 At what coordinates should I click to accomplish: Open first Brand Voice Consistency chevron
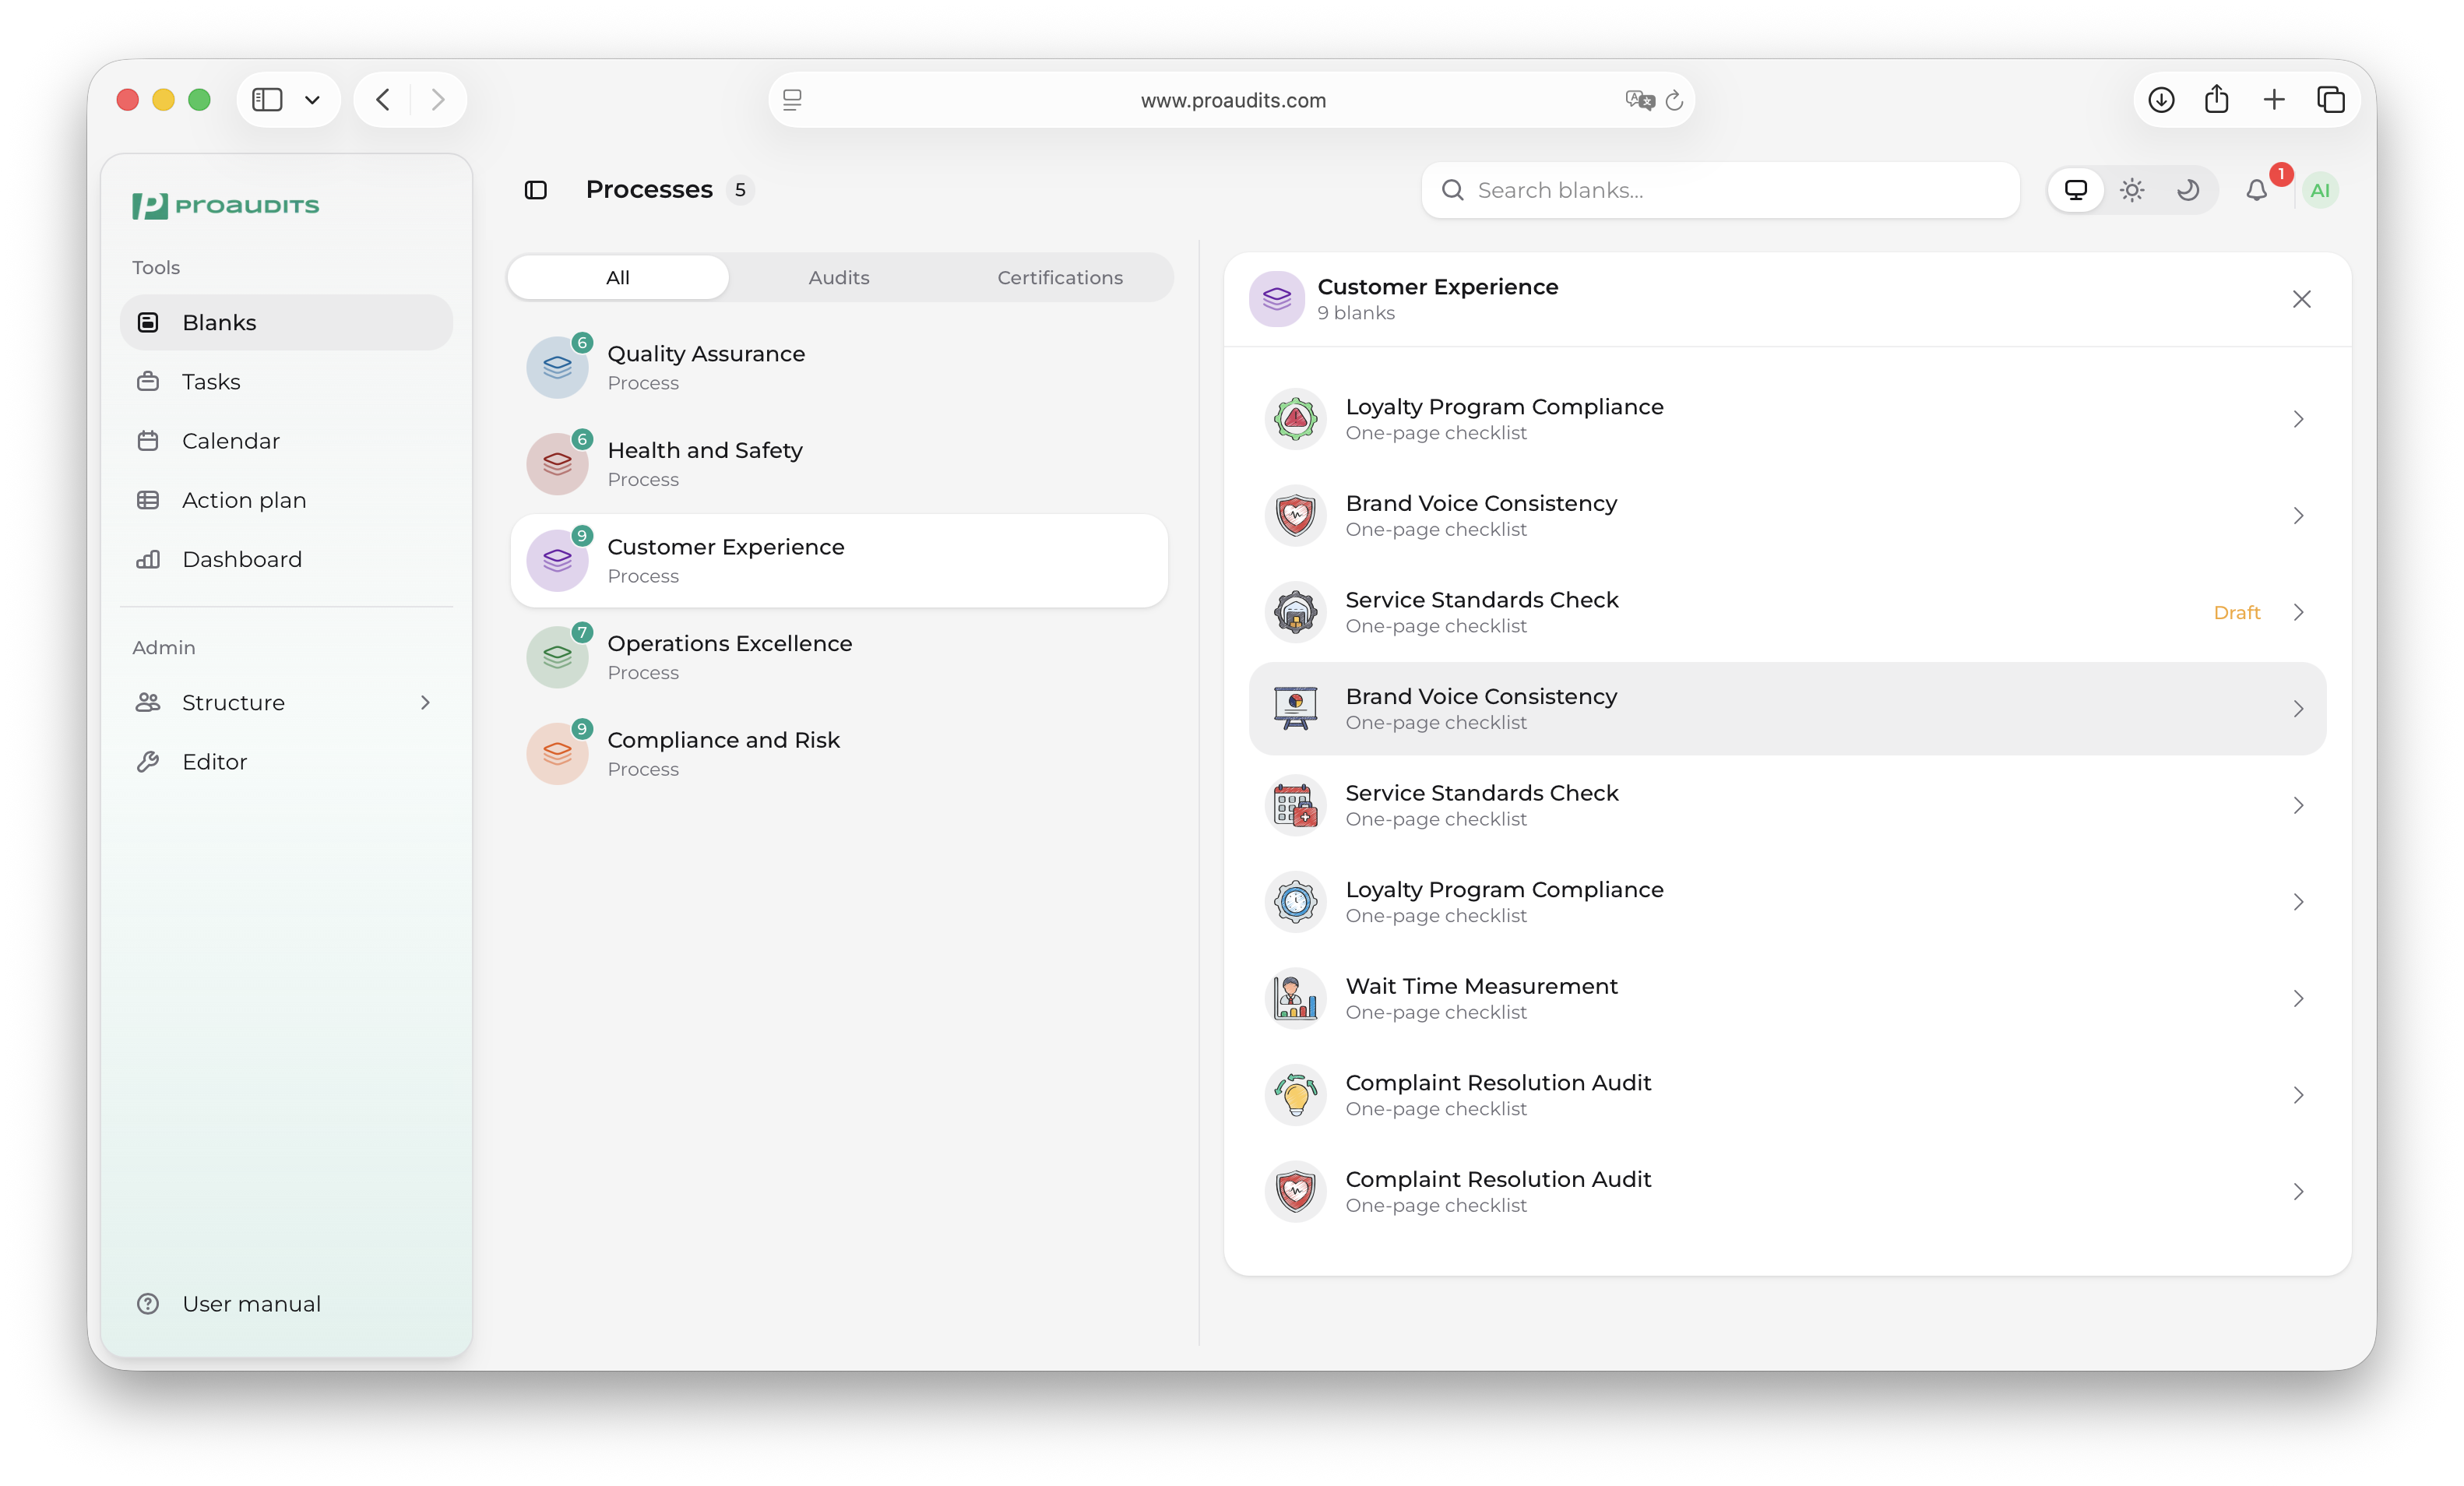tap(2298, 516)
